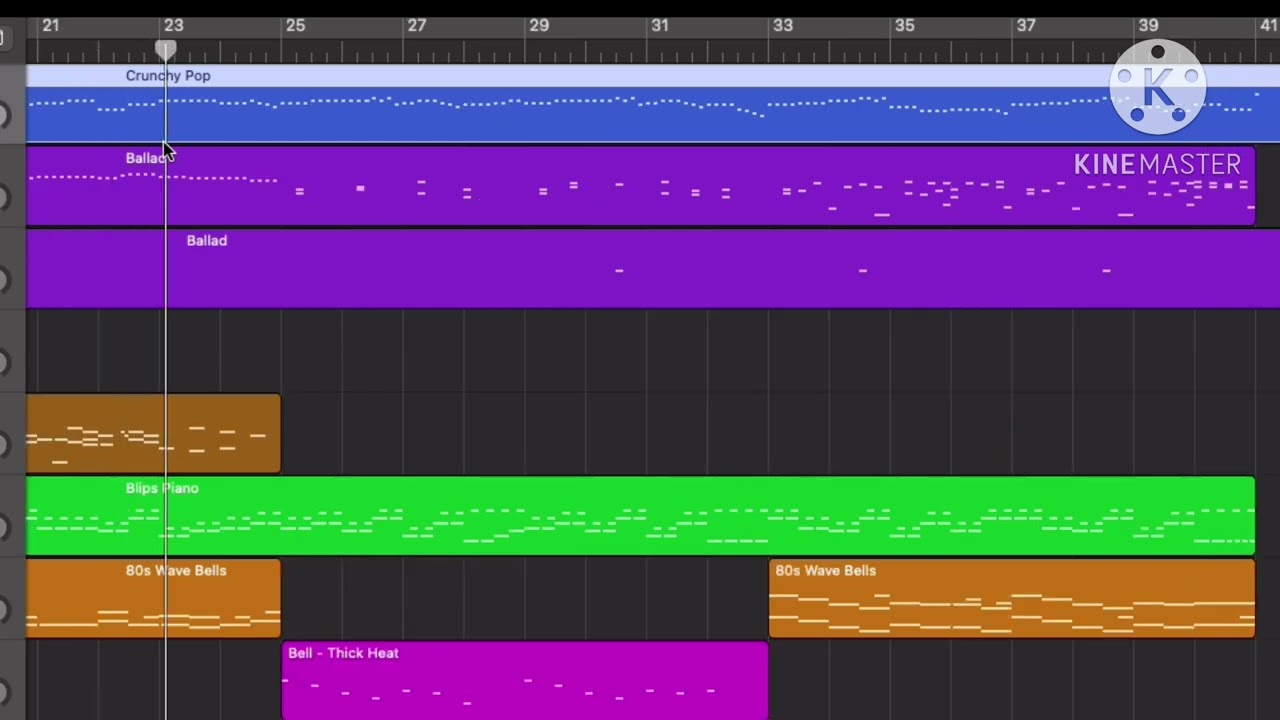Click bar 37 in the ruler
The width and height of the screenshot is (1280, 720).
tap(1026, 25)
